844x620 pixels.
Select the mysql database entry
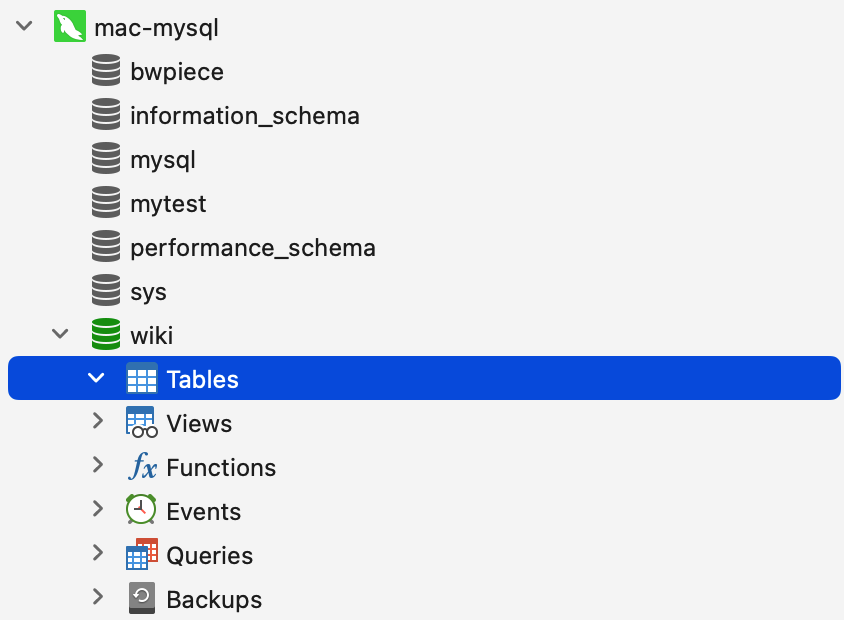[x=163, y=160]
